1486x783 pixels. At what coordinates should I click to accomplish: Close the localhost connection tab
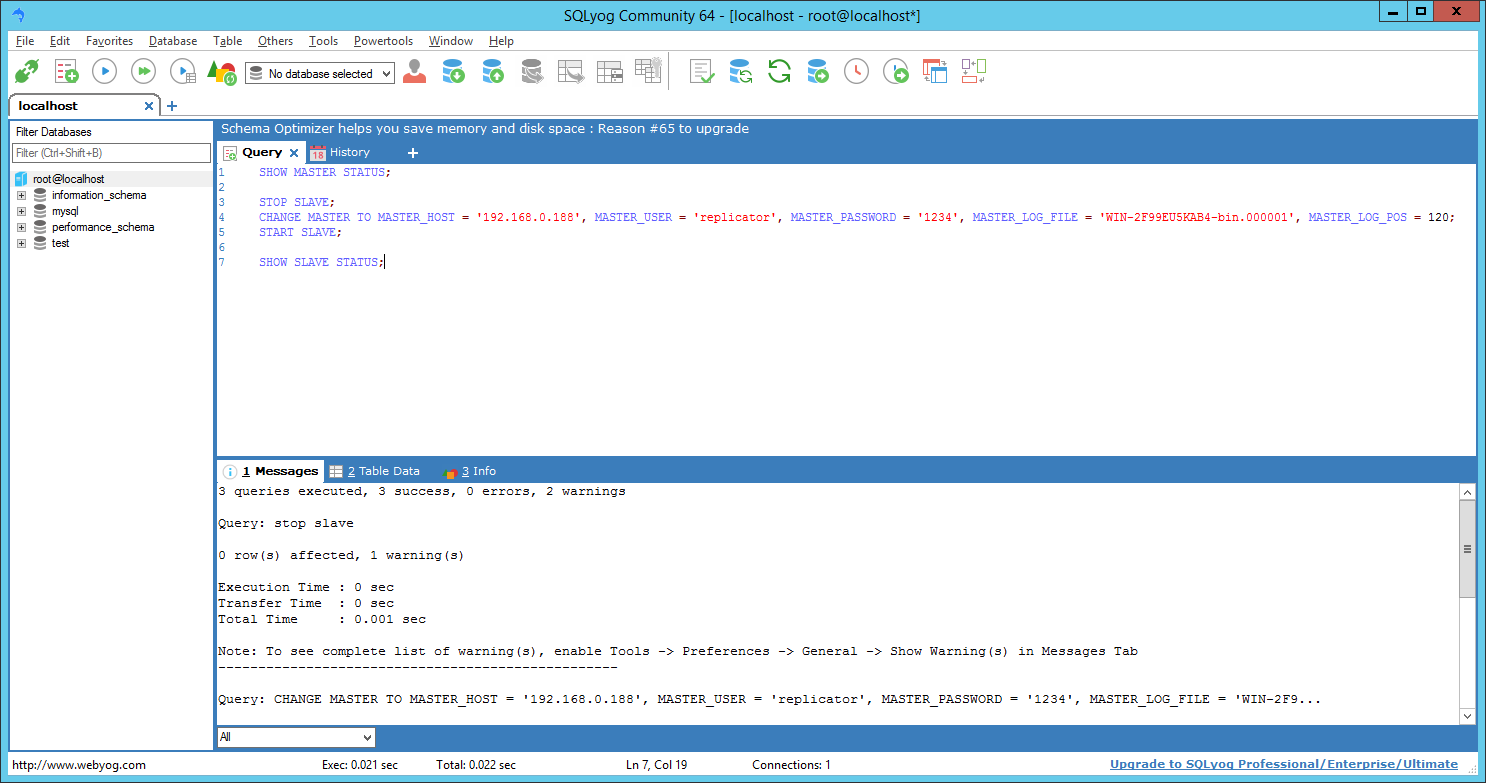coord(149,106)
